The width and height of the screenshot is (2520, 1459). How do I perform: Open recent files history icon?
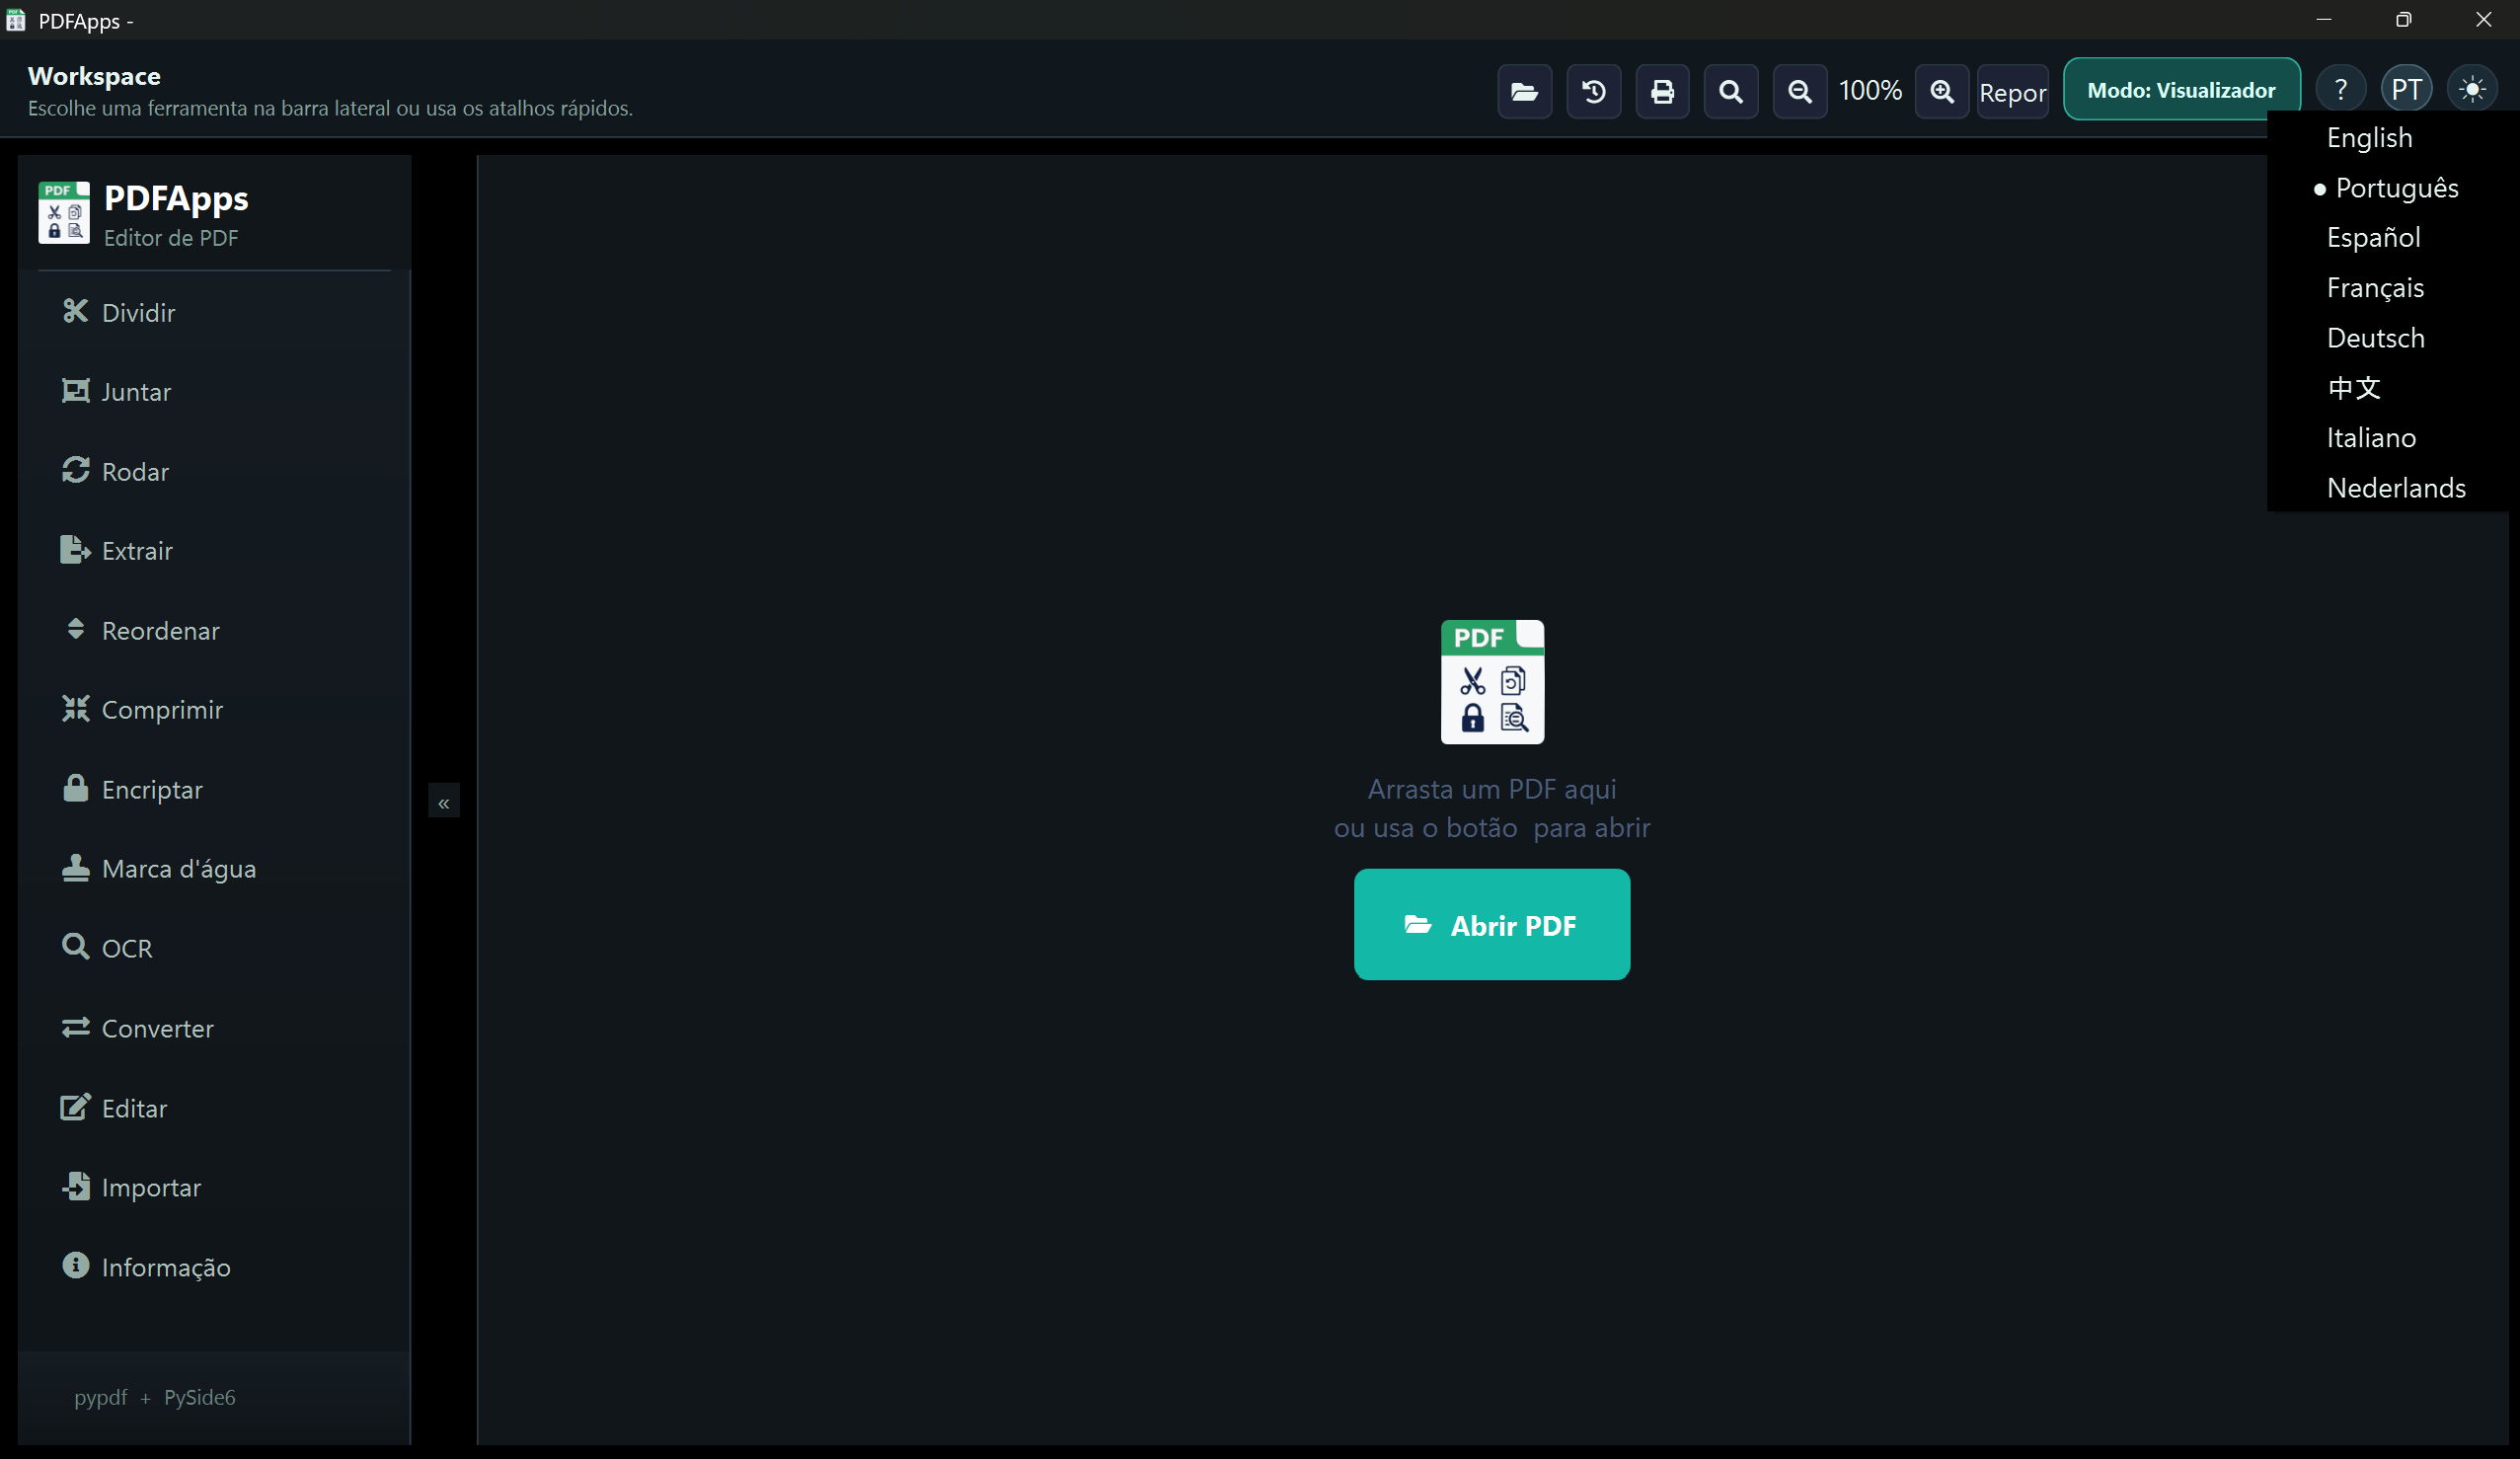1593,91
